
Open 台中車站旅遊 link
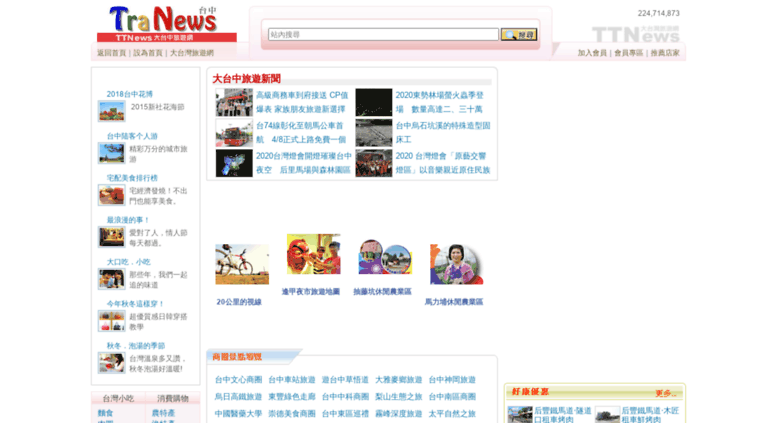292,380
